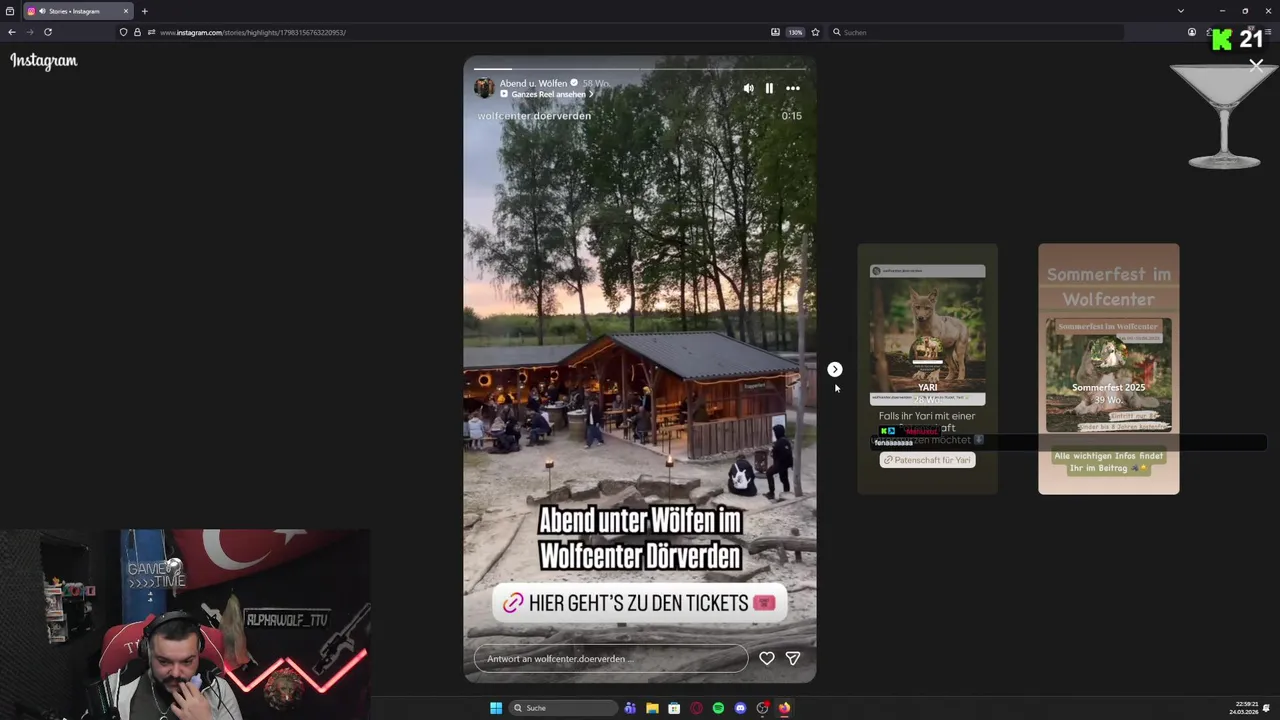1280x720 pixels.
Task: Share the story via paper plane icon
Action: [793, 658]
